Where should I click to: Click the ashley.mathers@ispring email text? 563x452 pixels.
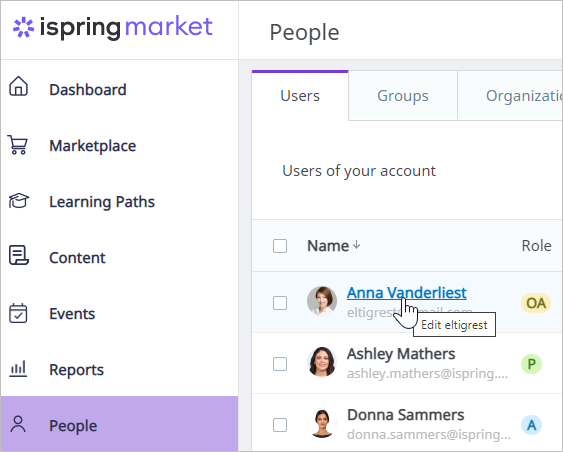427,374
